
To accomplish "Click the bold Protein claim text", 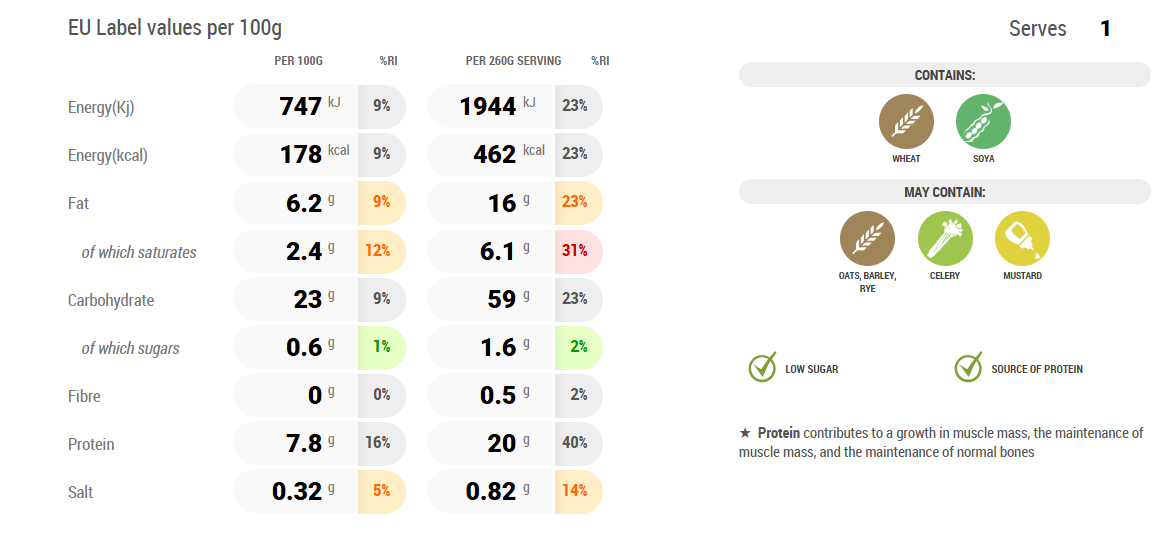I will point(779,433).
